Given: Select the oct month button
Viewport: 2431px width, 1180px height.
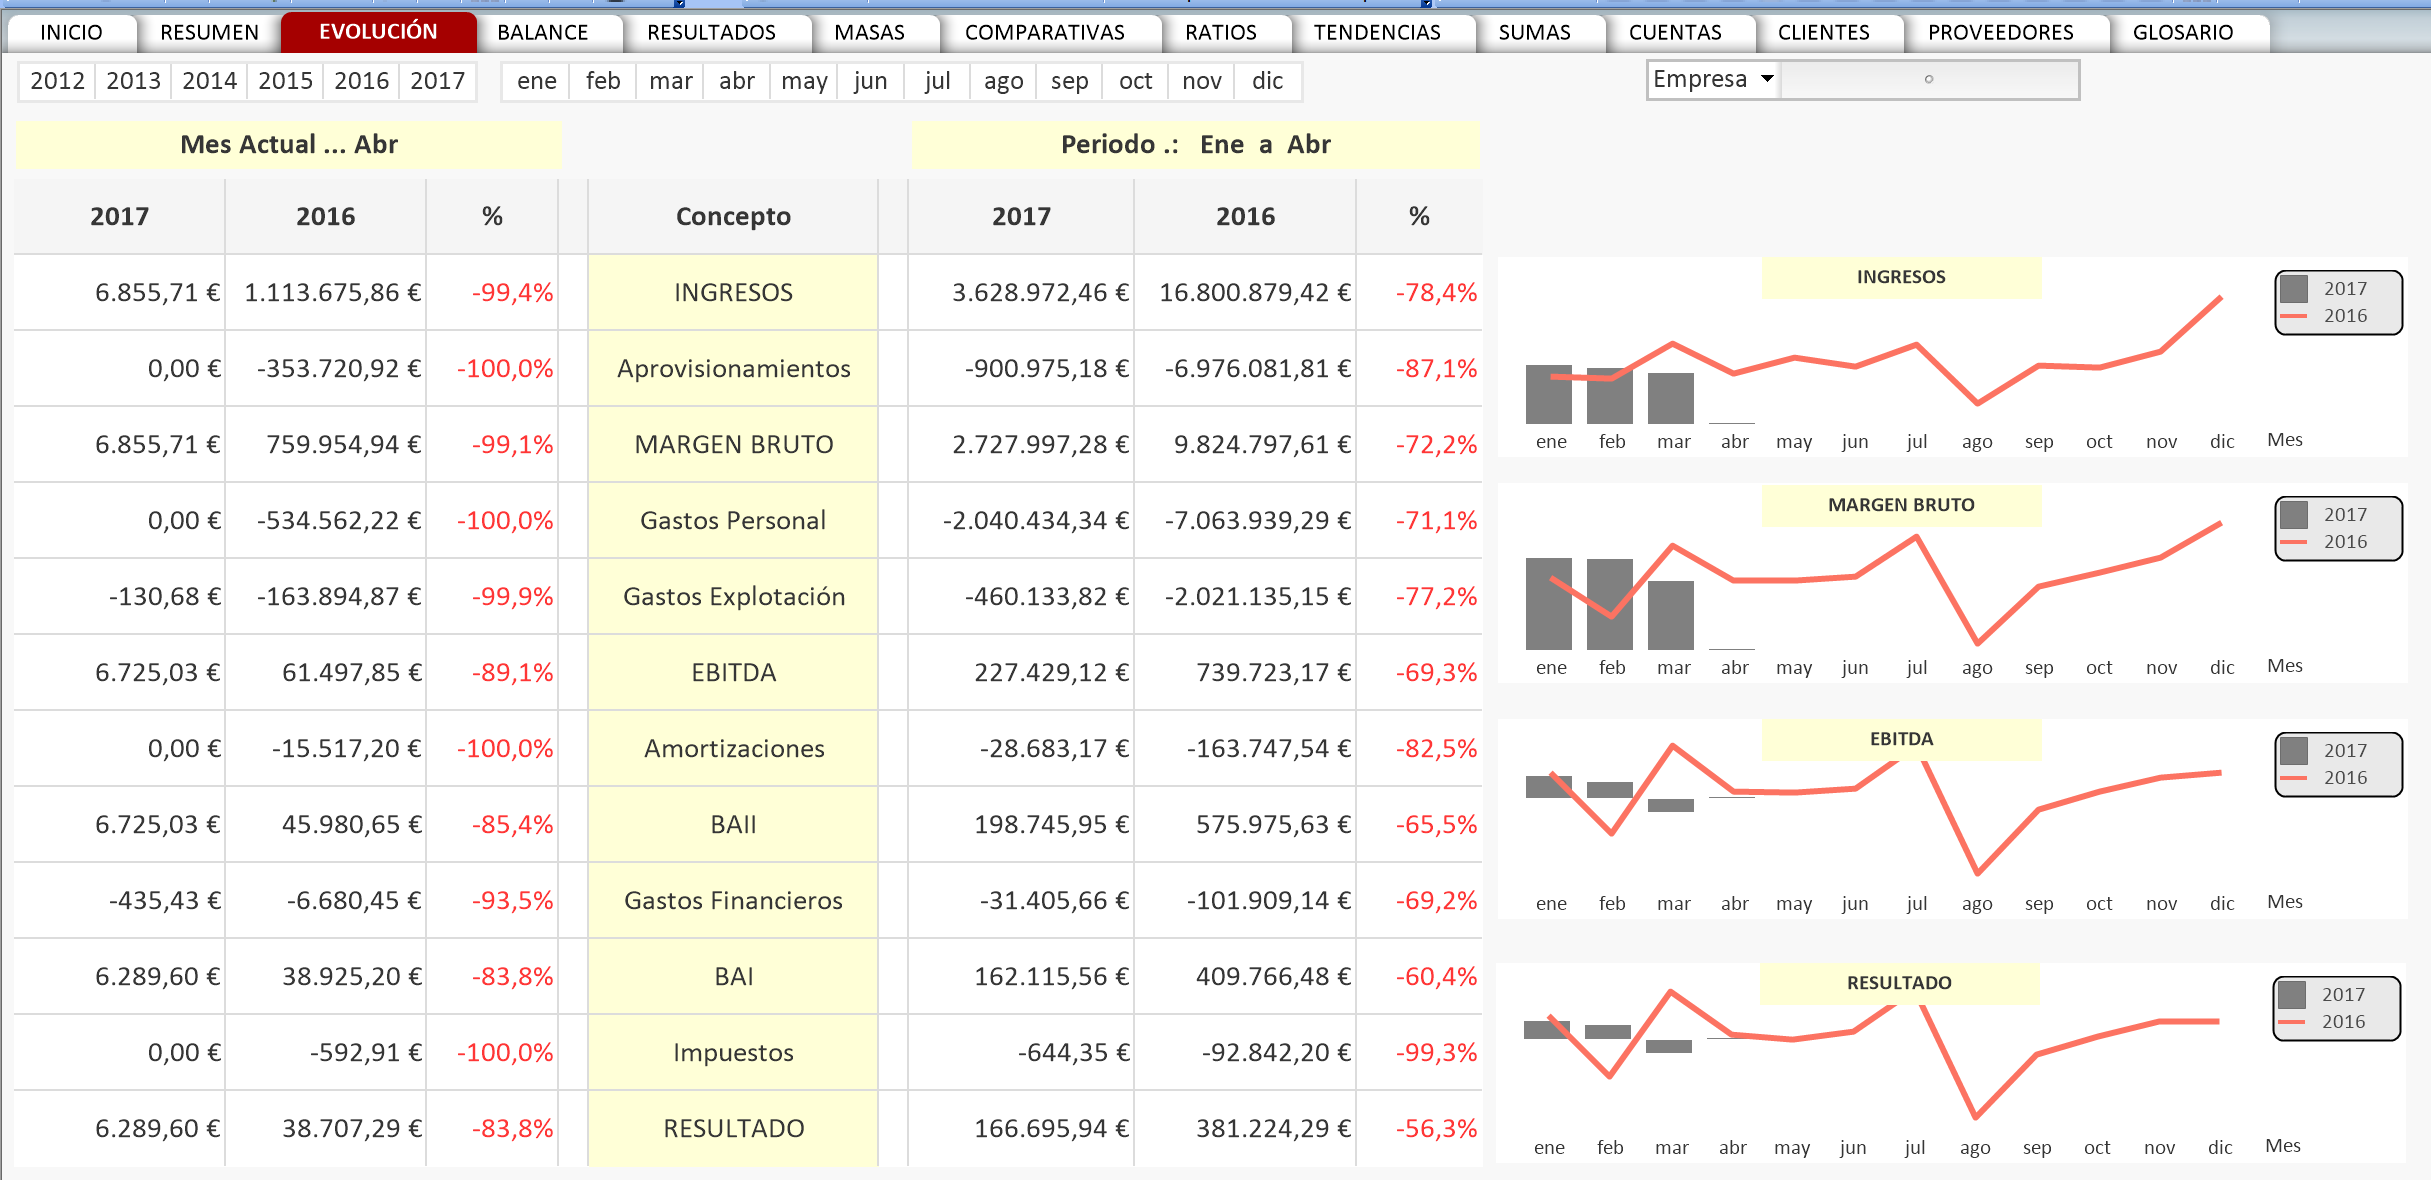Looking at the screenshot, I should [1135, 81].
